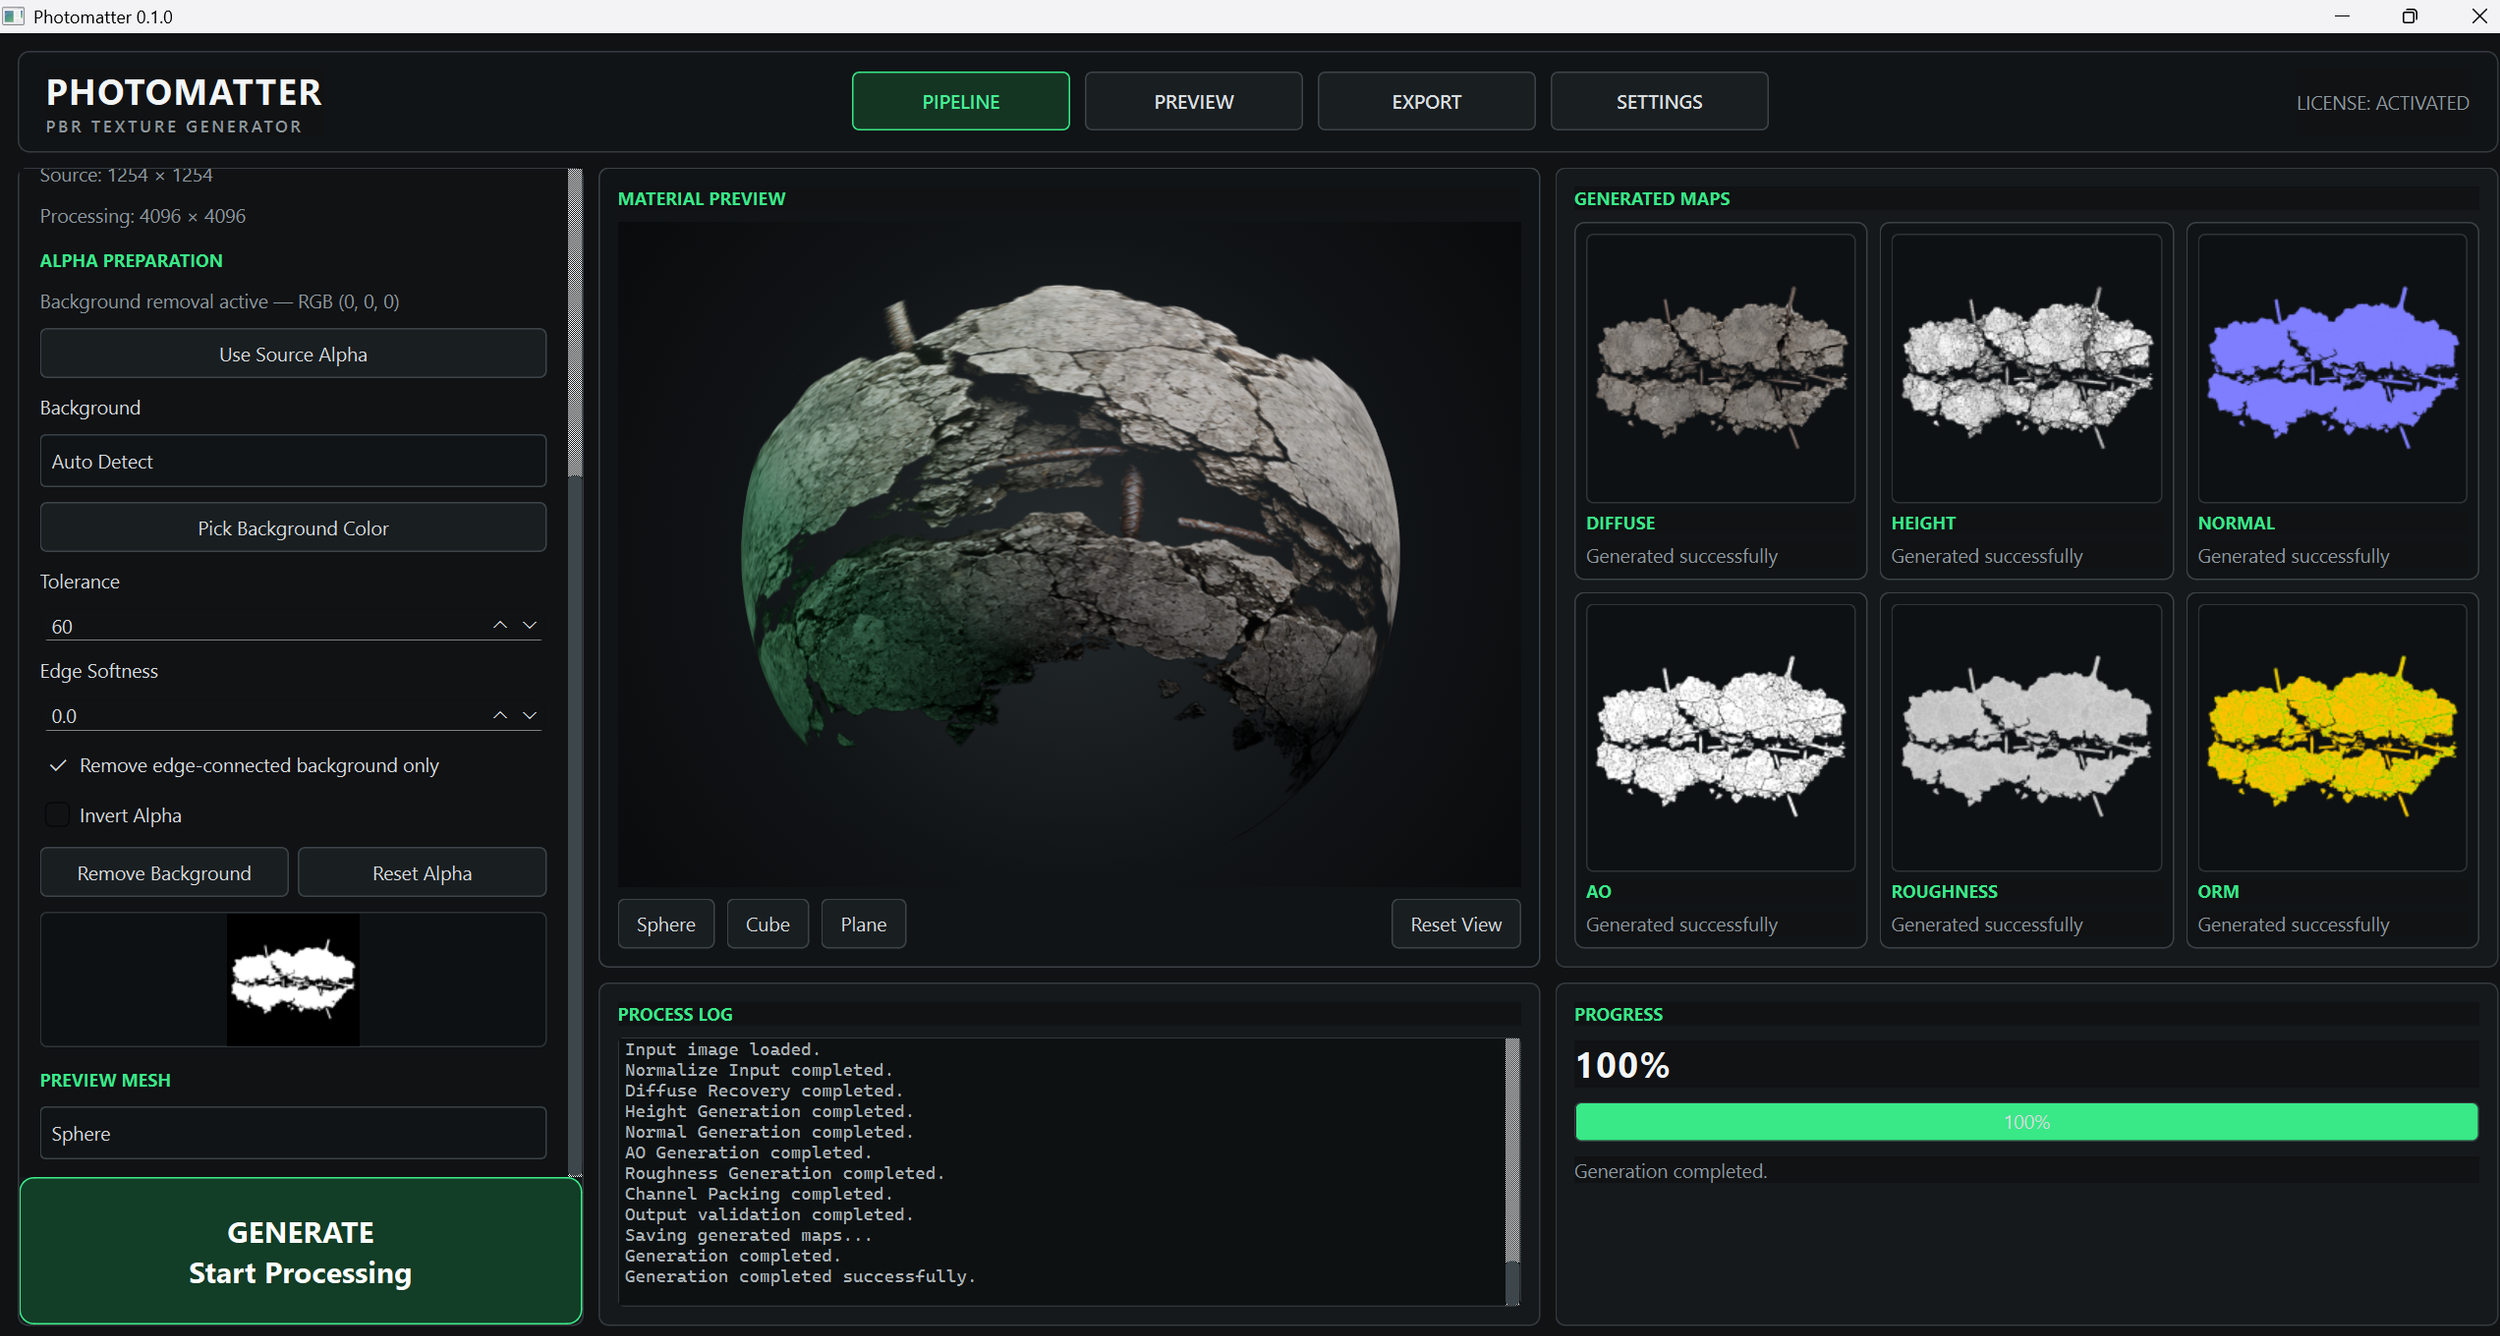The image size is (2500, 1336).
Task: Click the Reset View button
Action: point(1455,924)
